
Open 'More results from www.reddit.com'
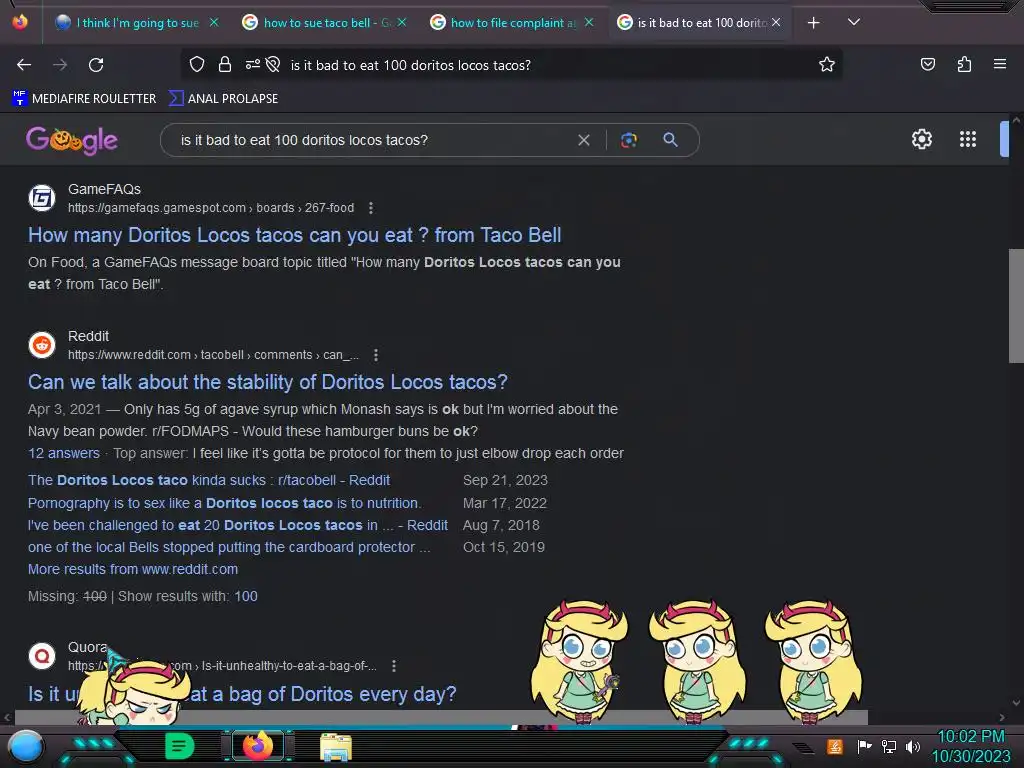point(133,569)
